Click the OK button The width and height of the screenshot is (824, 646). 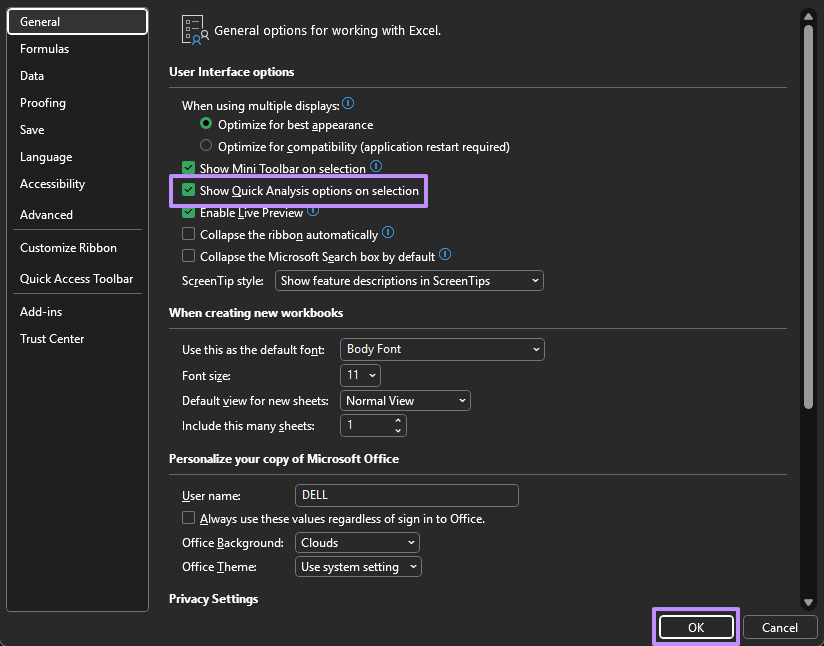tap(695, 627)
